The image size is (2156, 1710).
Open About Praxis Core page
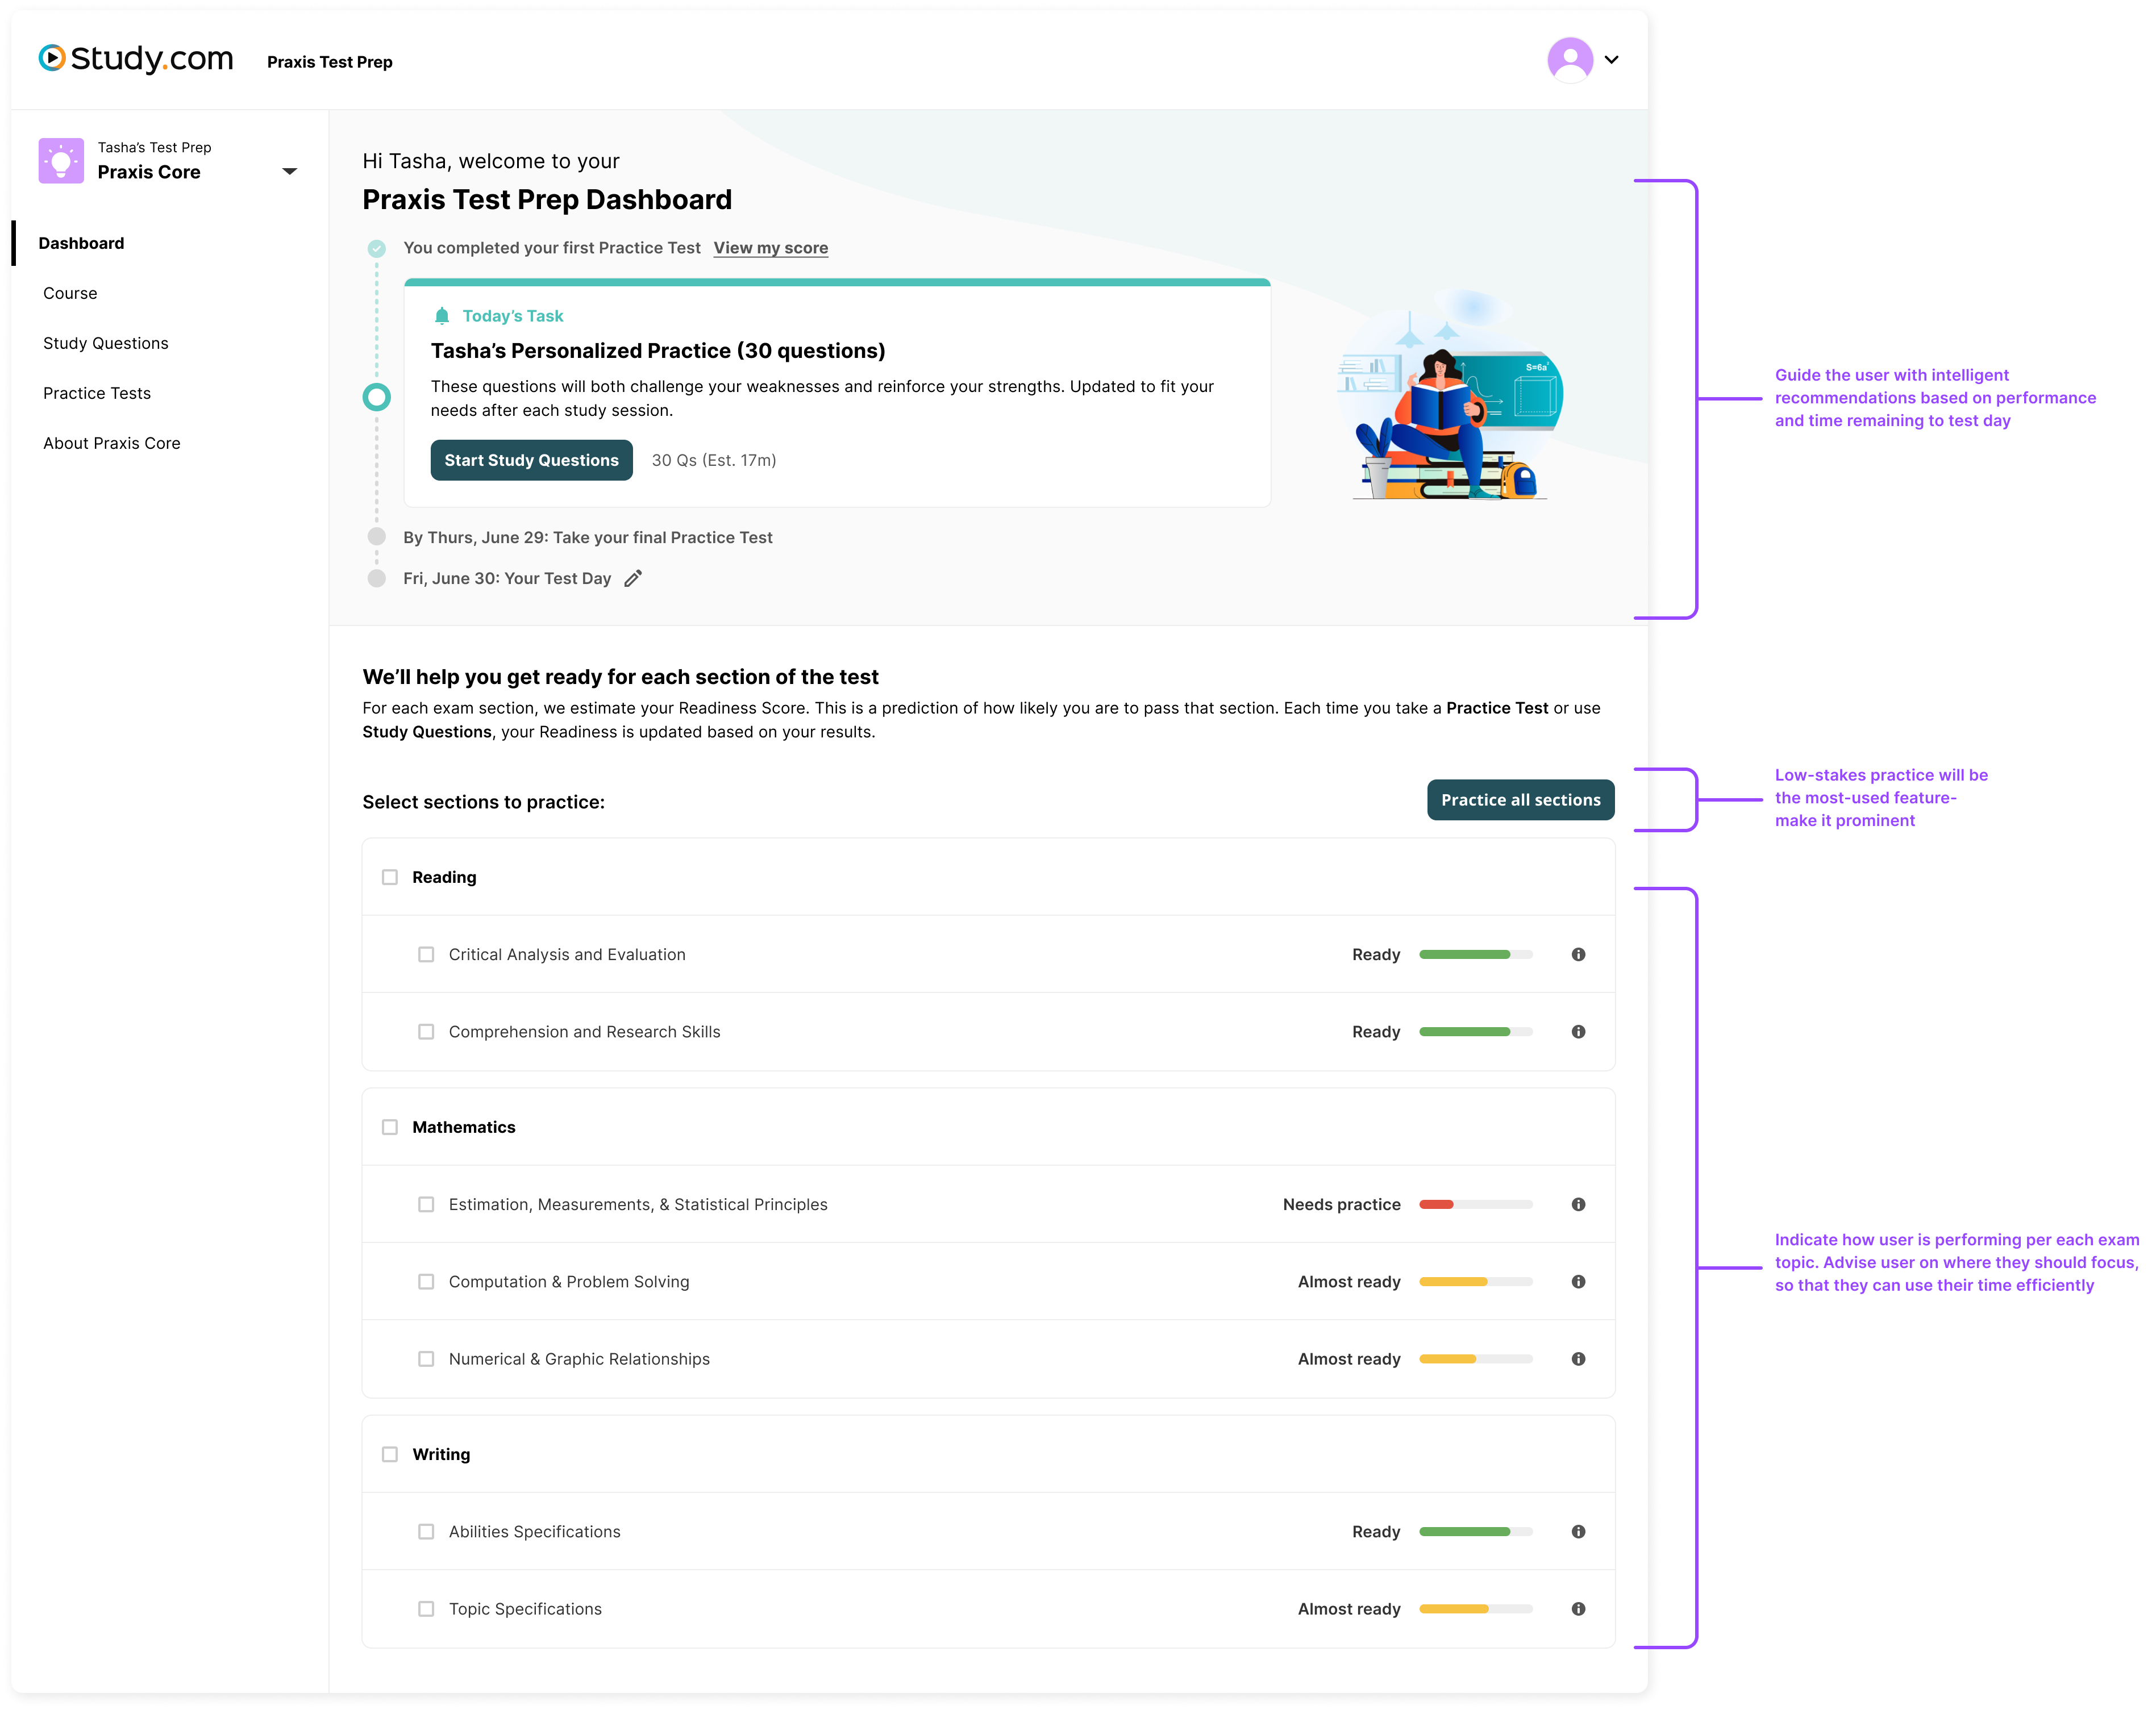111,443
